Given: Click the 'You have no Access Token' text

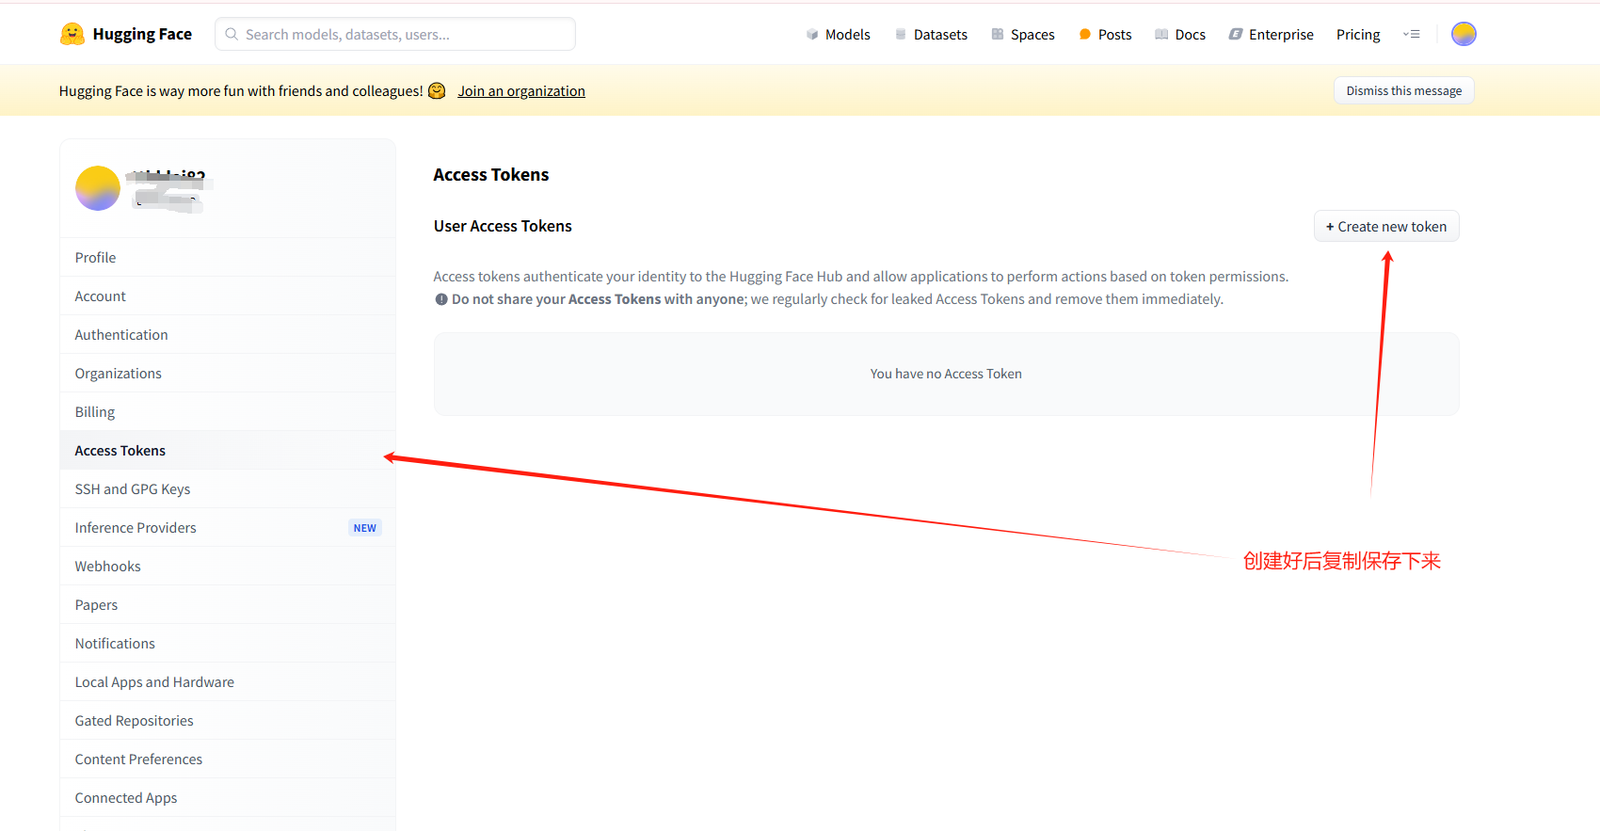Looking at the screenshot, I should pos(946,374).
